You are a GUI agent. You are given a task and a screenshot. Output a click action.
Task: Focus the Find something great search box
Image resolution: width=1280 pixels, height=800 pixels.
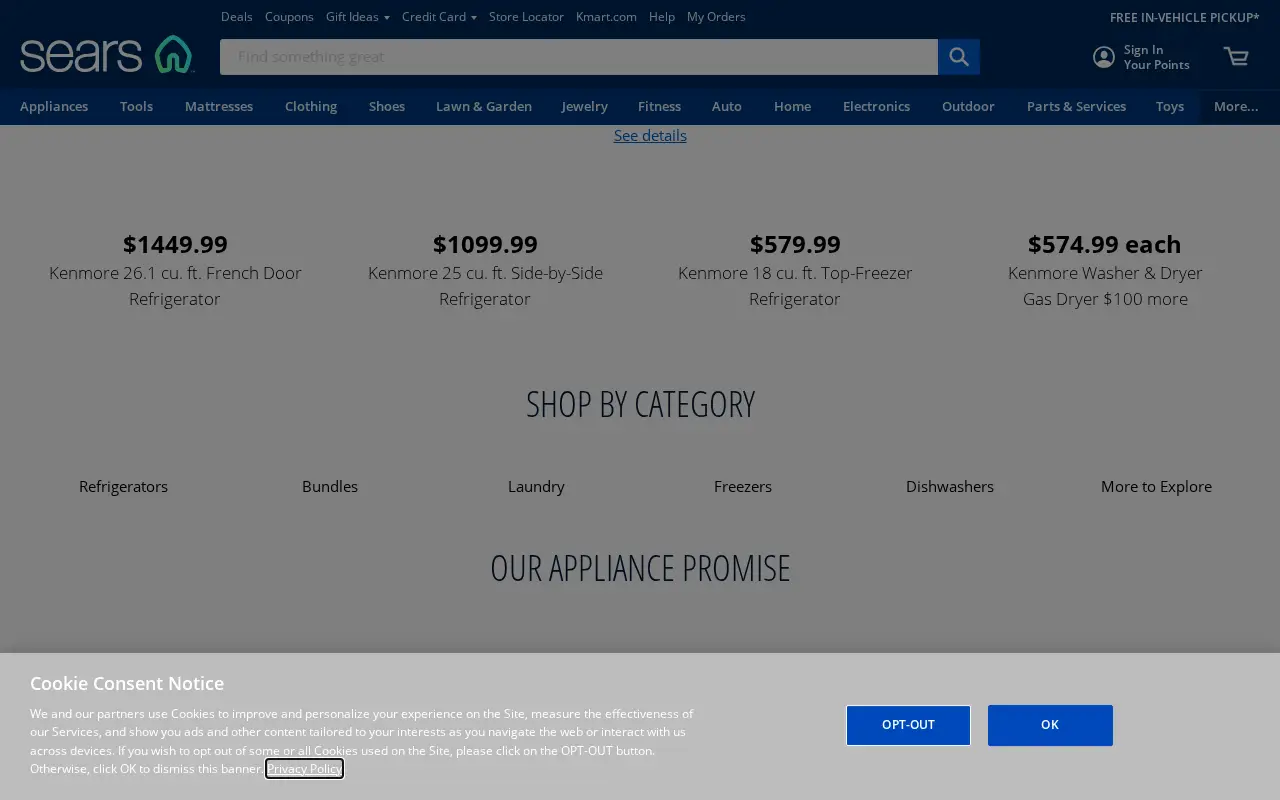coord(579,57)
